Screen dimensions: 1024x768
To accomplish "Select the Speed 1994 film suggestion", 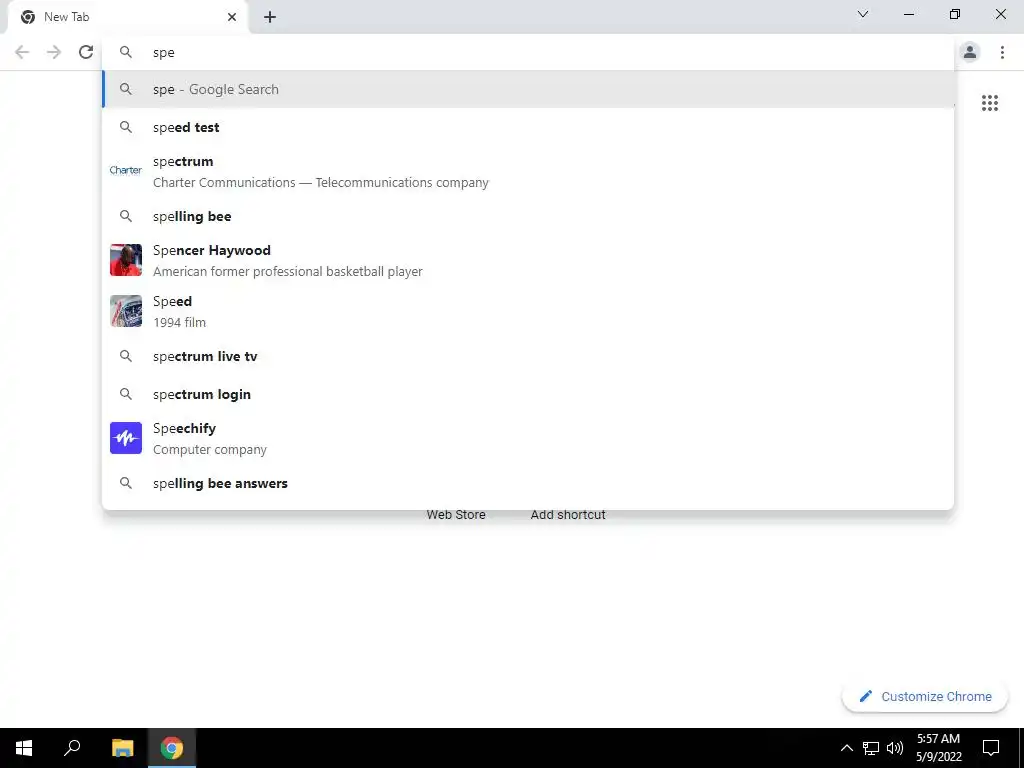I will click(528, 311).
